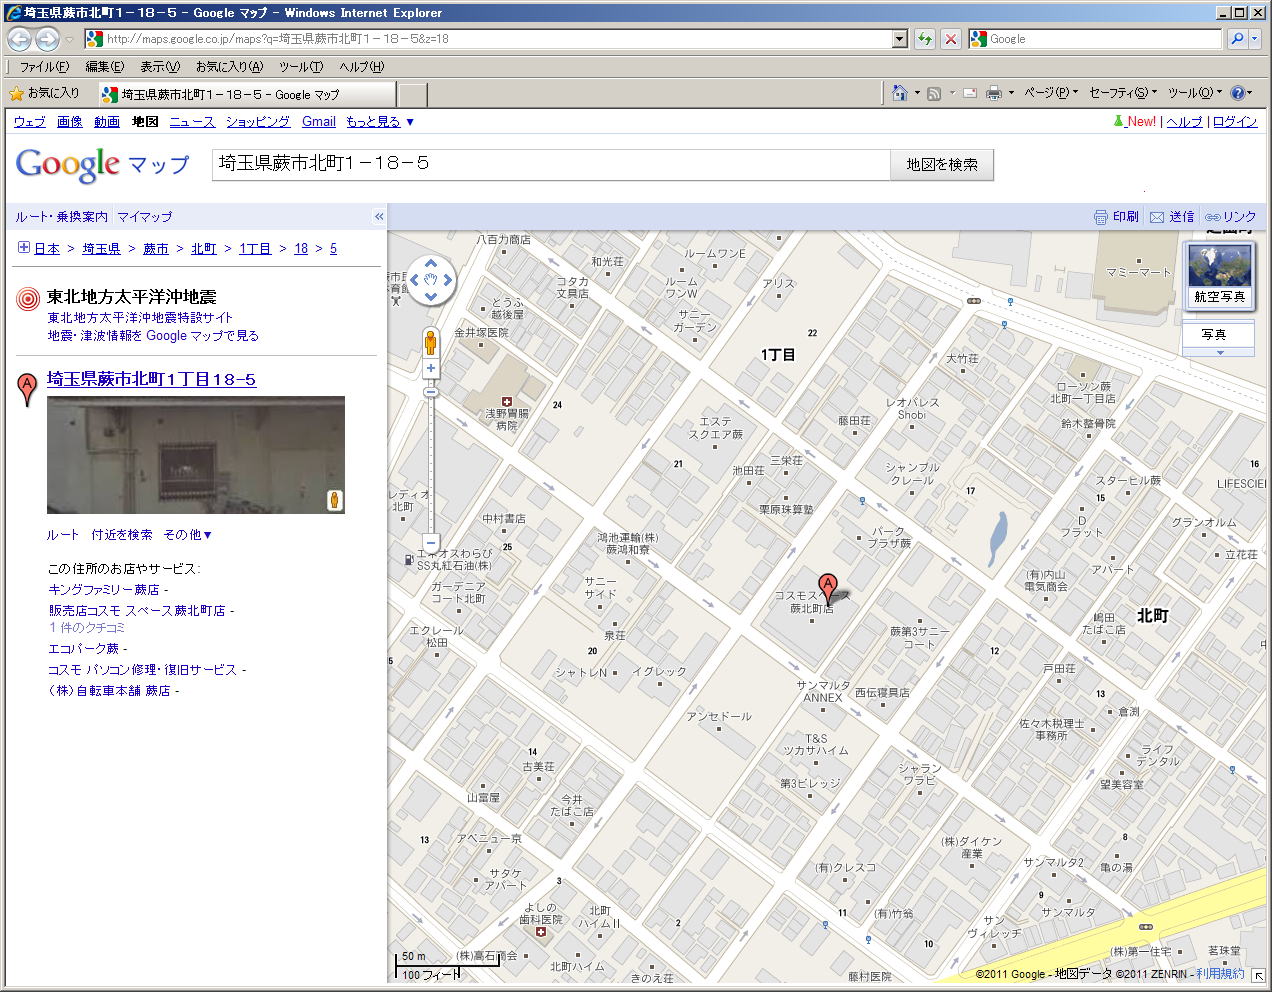Click the Refresh button beside address bar
The image size is (1272, 992).
coord(925,39)
